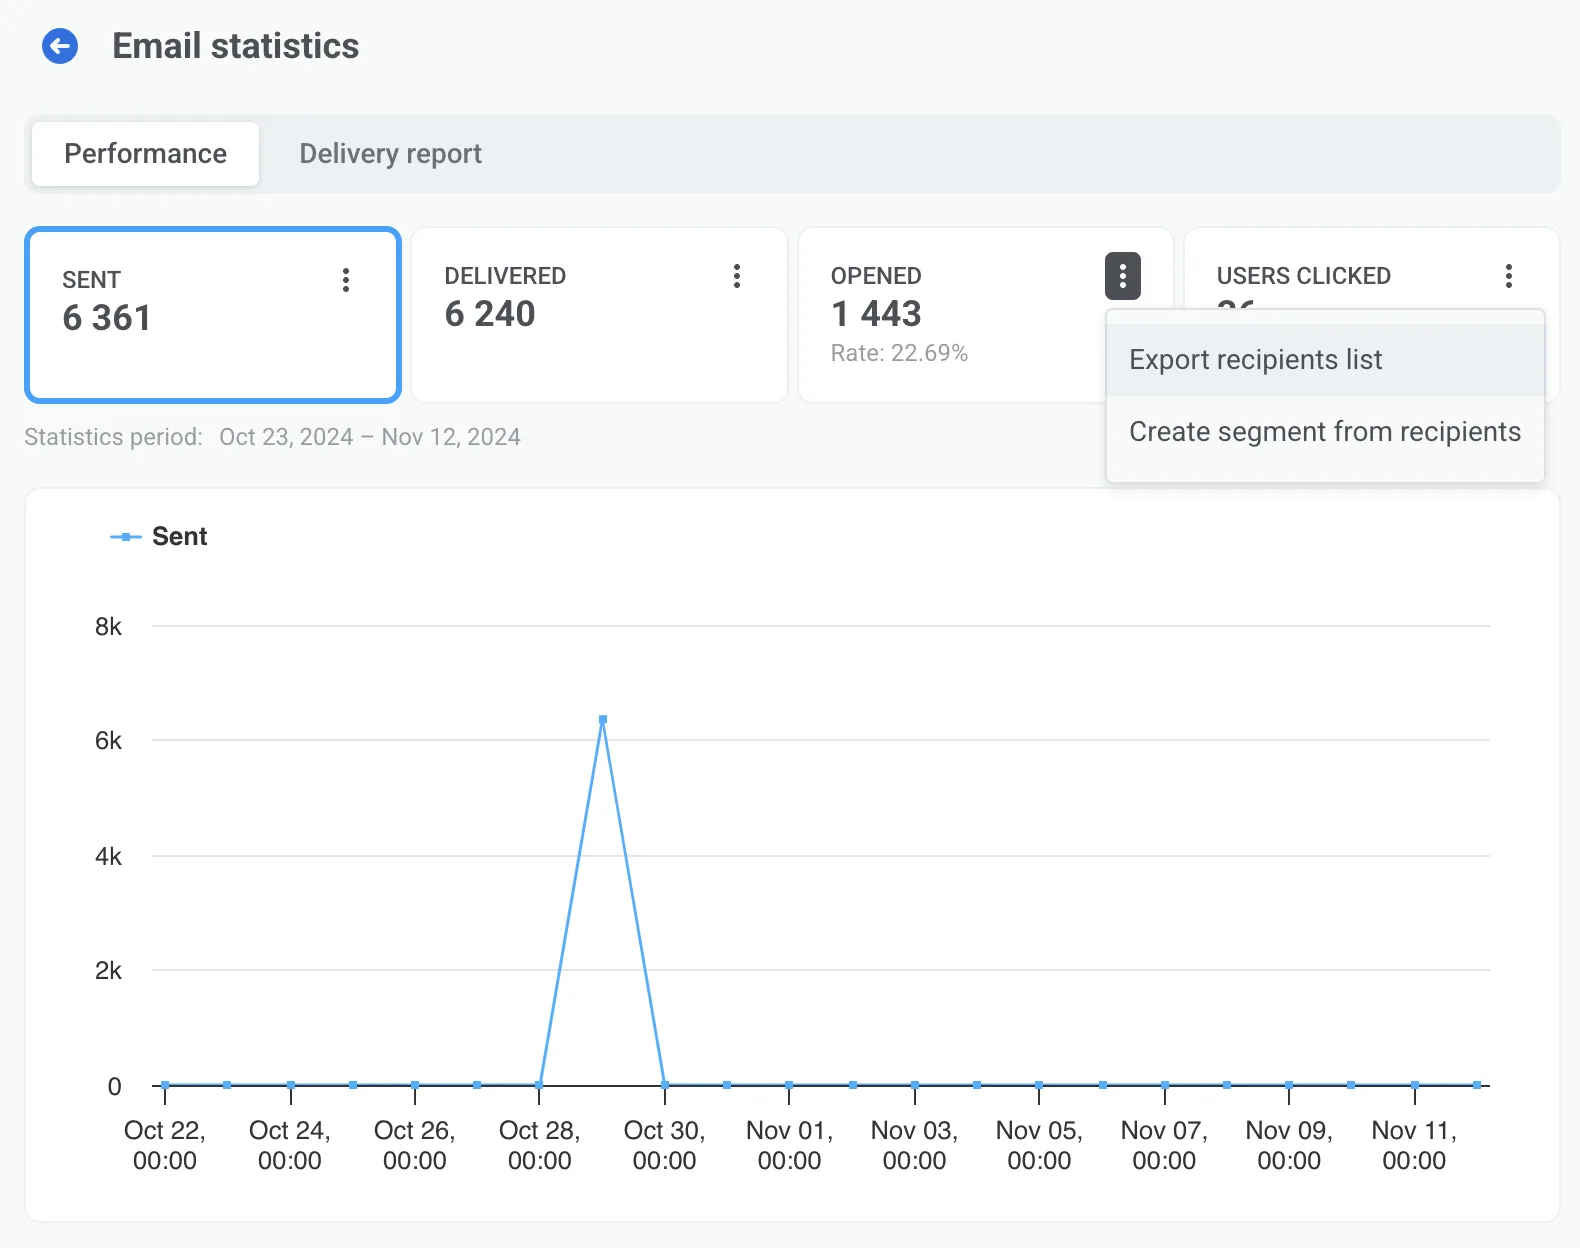Open the Delivered card three-dot menu
Image resolution: width=1580 pixels, height=1248 pixels.
pos(737,276)
